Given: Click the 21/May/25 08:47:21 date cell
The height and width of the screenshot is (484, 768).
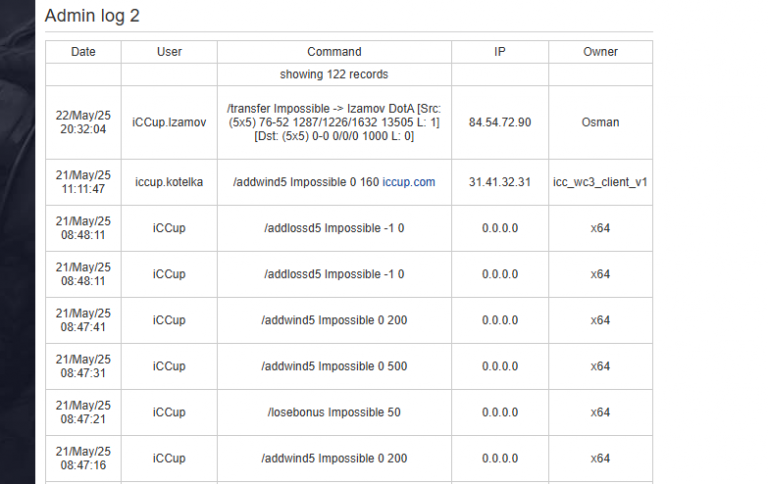Looking at the screenshot, I should point(83,412).
